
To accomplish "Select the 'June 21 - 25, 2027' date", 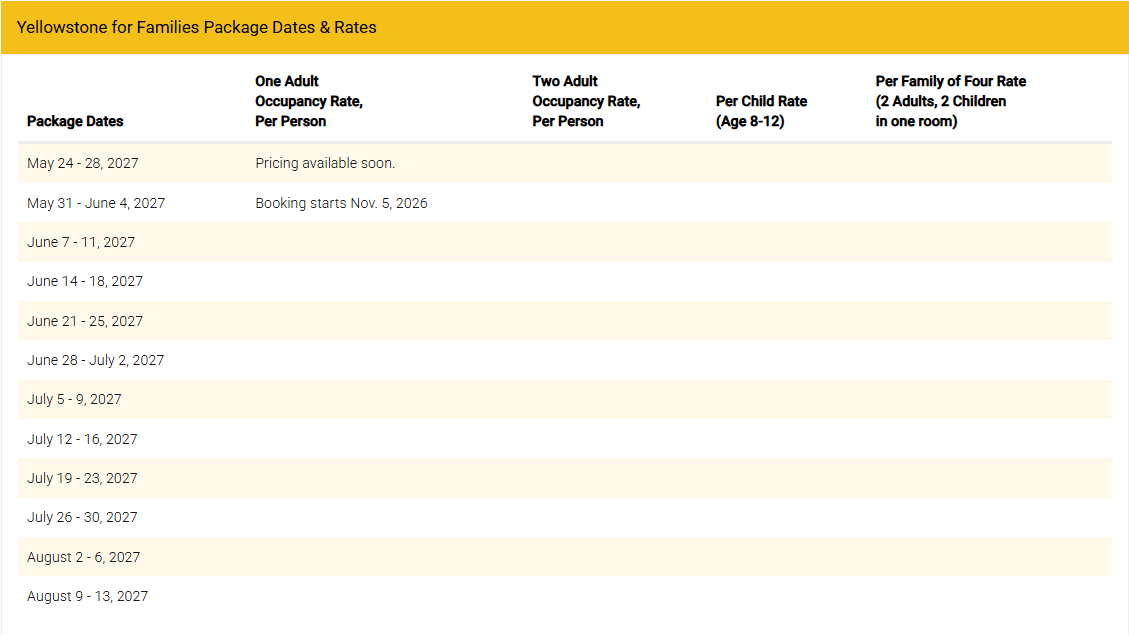I will tap(85, 321).
